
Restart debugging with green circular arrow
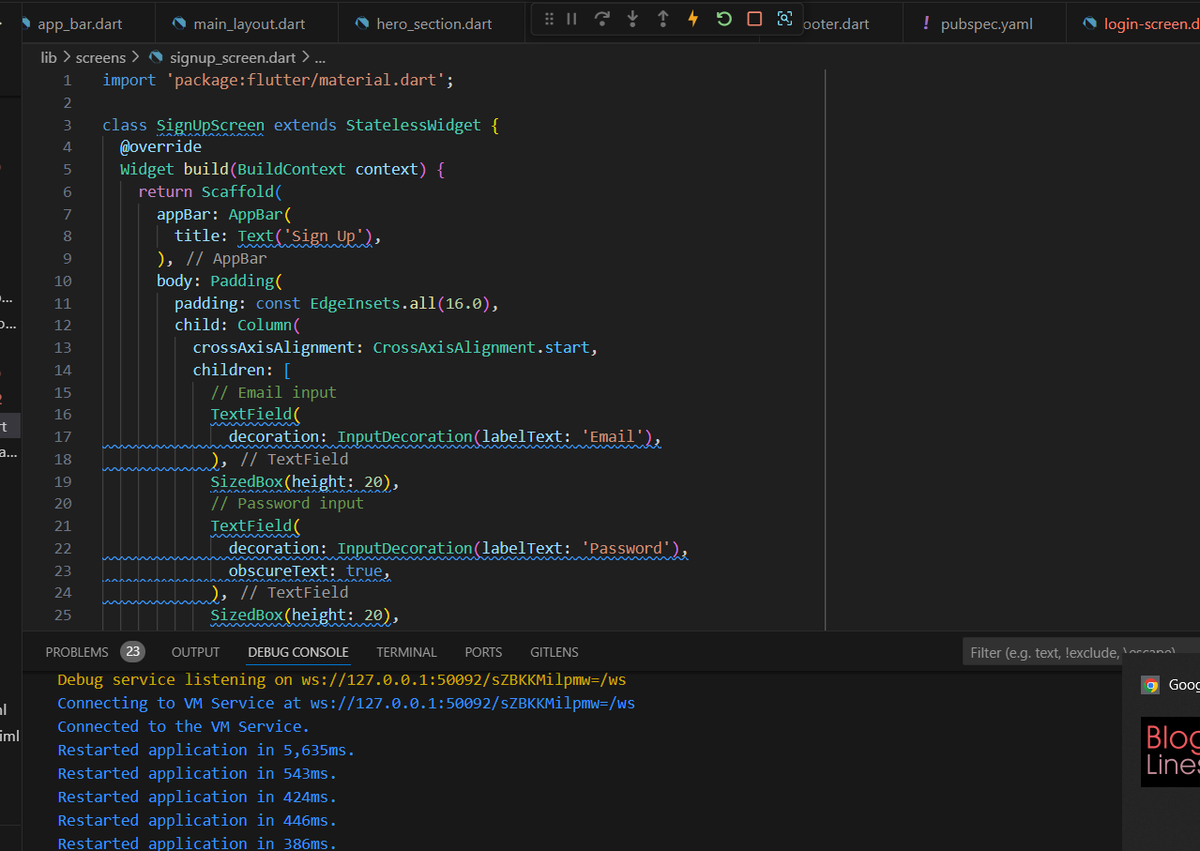(x=724, y=19)
